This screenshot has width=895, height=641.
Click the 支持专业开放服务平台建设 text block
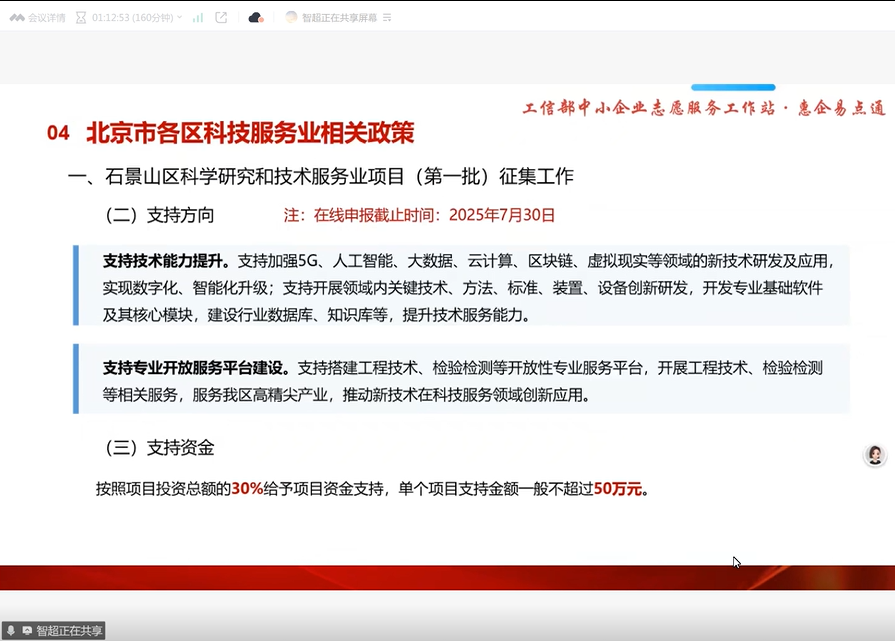(x=462, y=380)
